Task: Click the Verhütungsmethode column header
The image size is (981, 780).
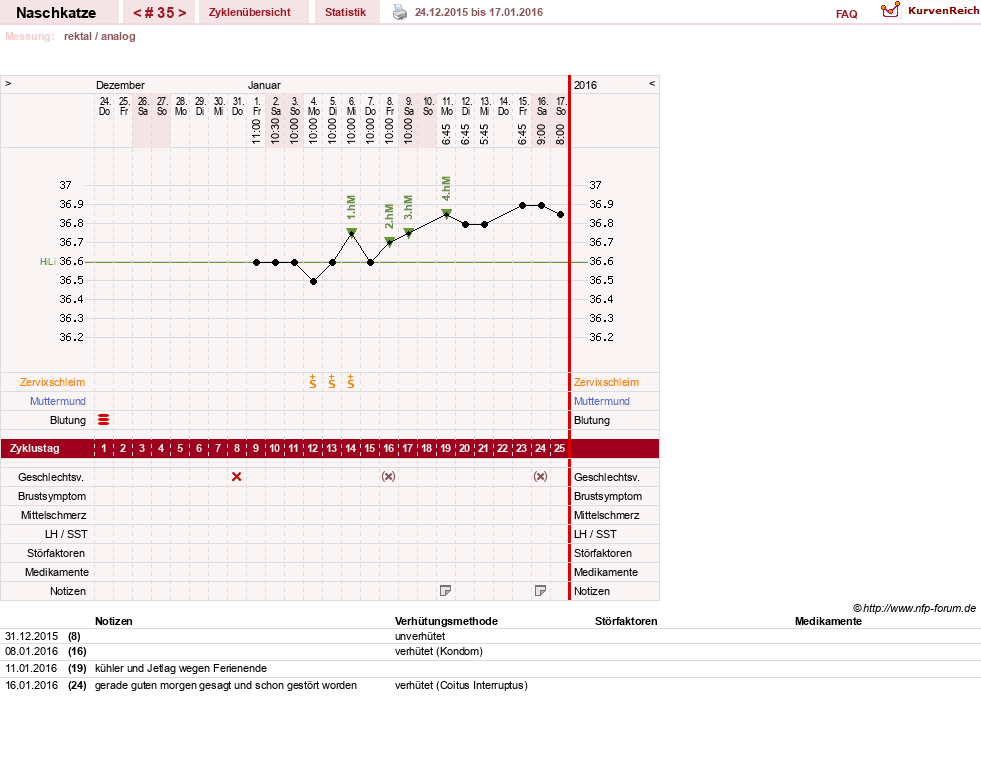Action: [446, 621]
